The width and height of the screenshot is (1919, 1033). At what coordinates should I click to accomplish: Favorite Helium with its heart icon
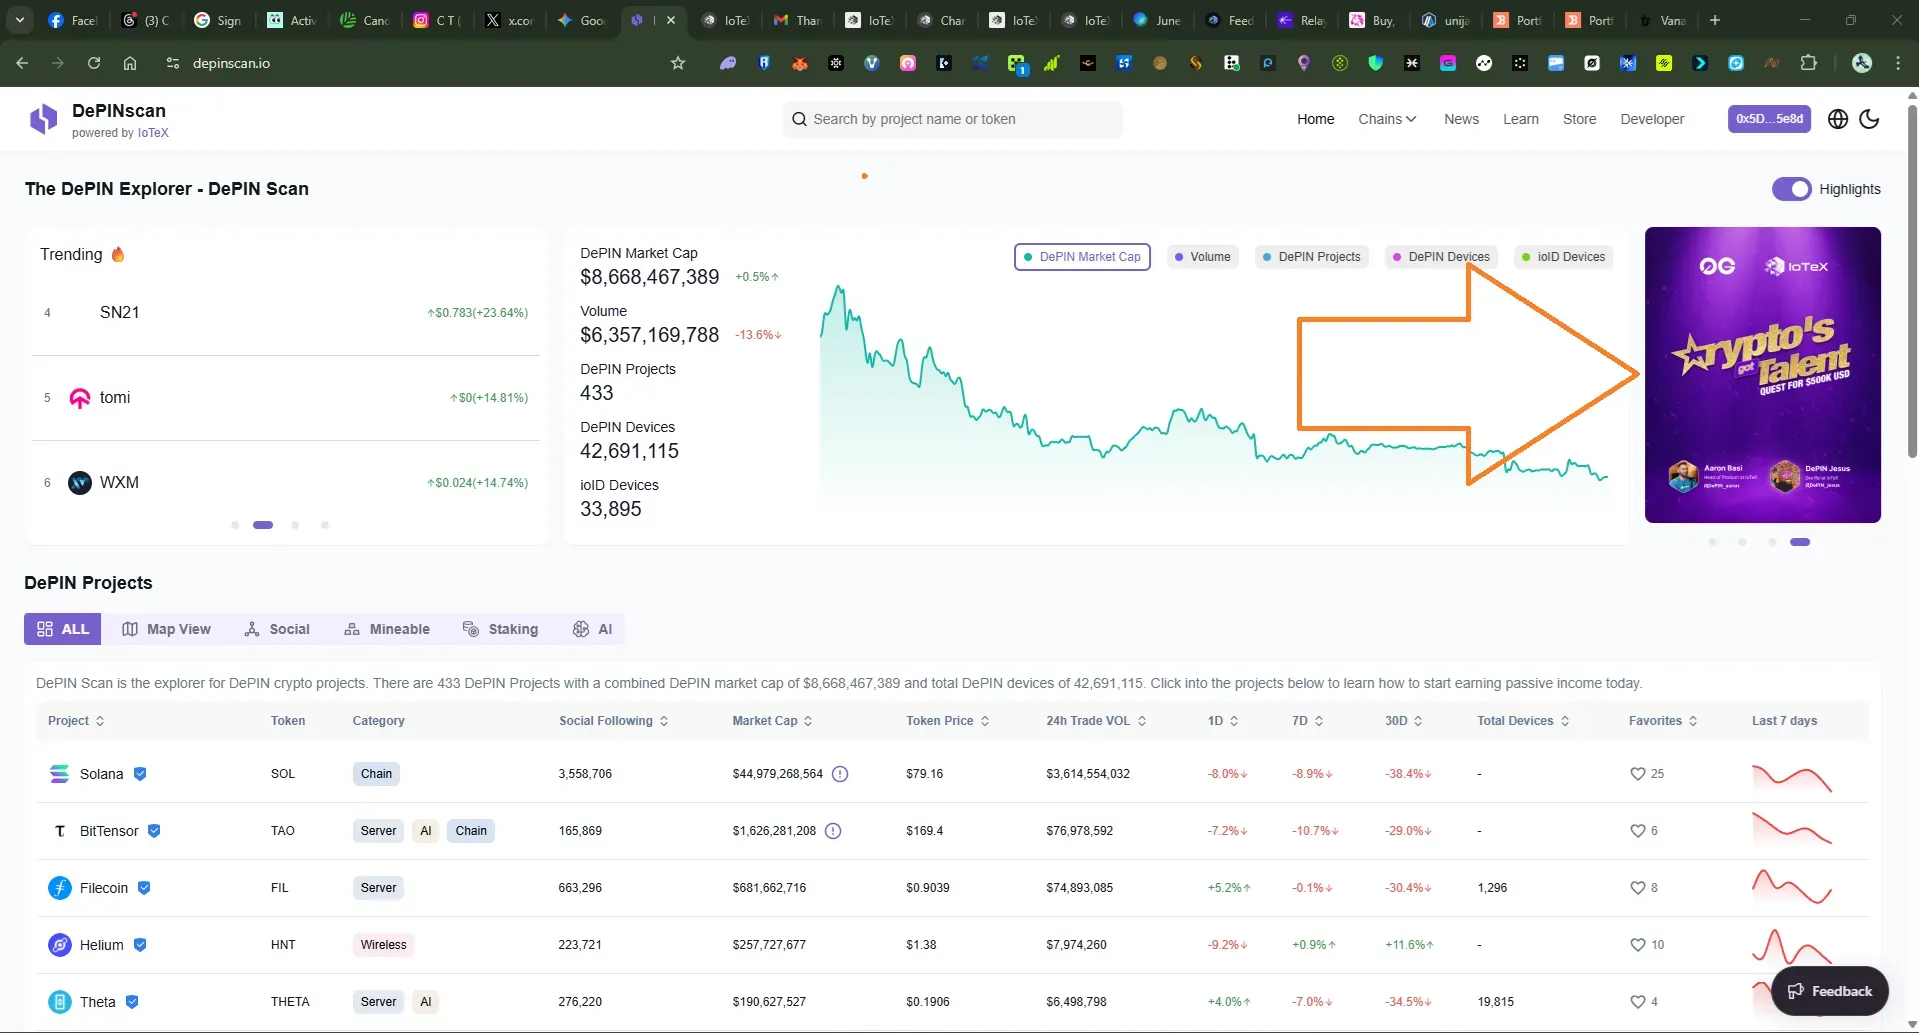click(1638, 945)
